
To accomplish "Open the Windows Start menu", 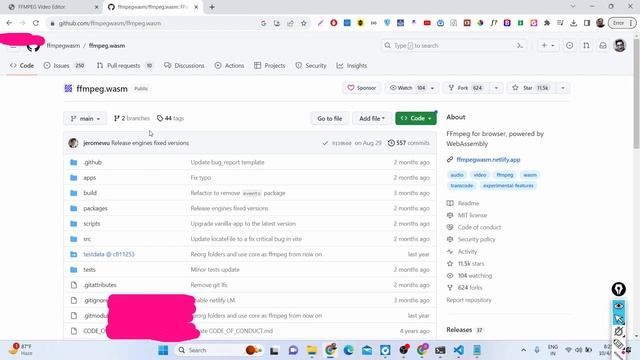I will coord(163,350).
